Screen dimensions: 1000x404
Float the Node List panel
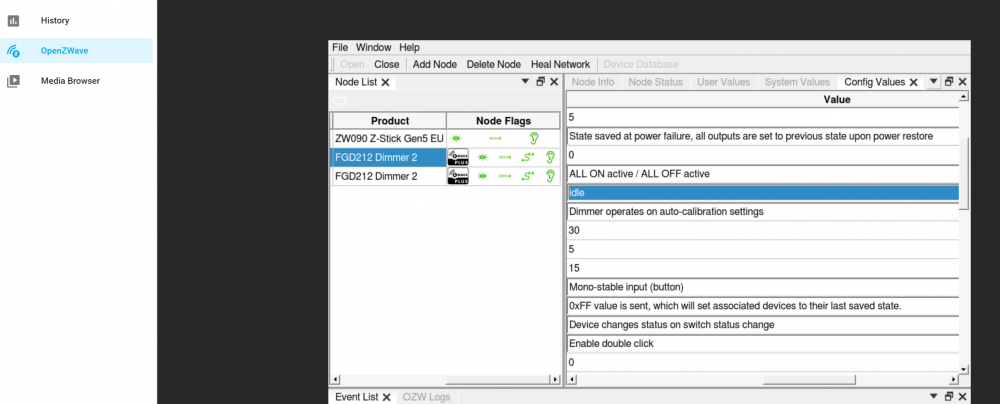pos(539,82)
